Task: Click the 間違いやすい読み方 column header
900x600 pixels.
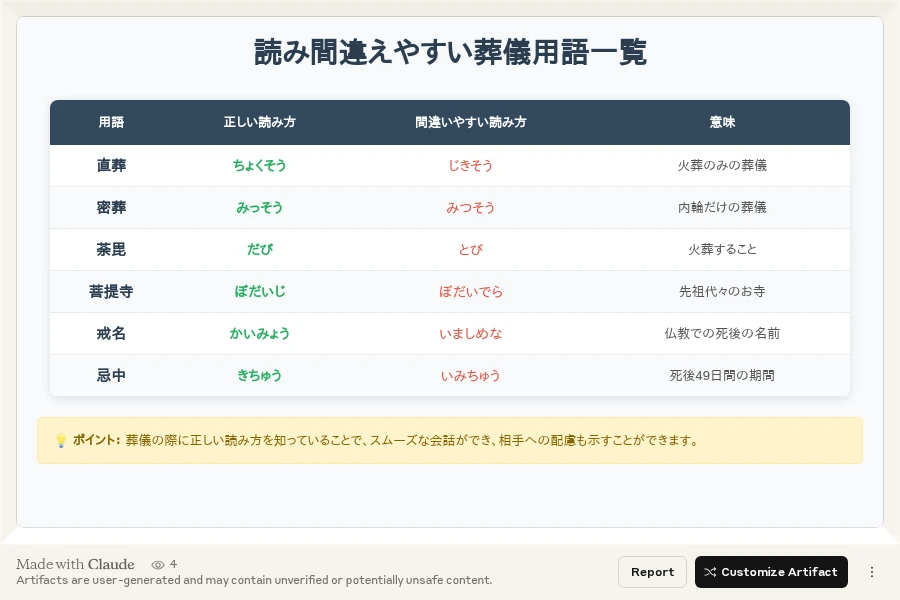Action: tap(470, 122)
